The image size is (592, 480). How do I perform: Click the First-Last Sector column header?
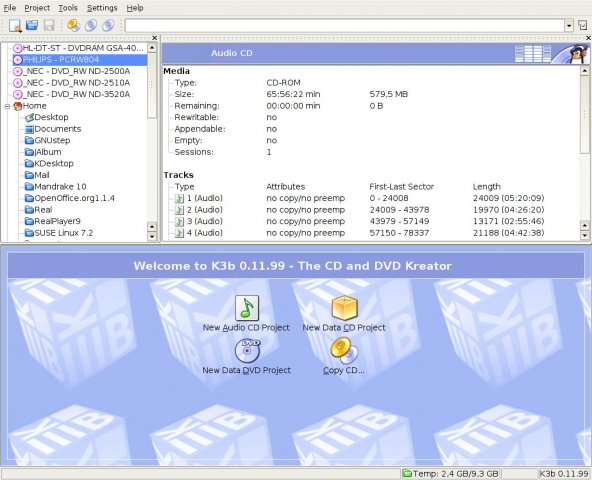point(401,187)
